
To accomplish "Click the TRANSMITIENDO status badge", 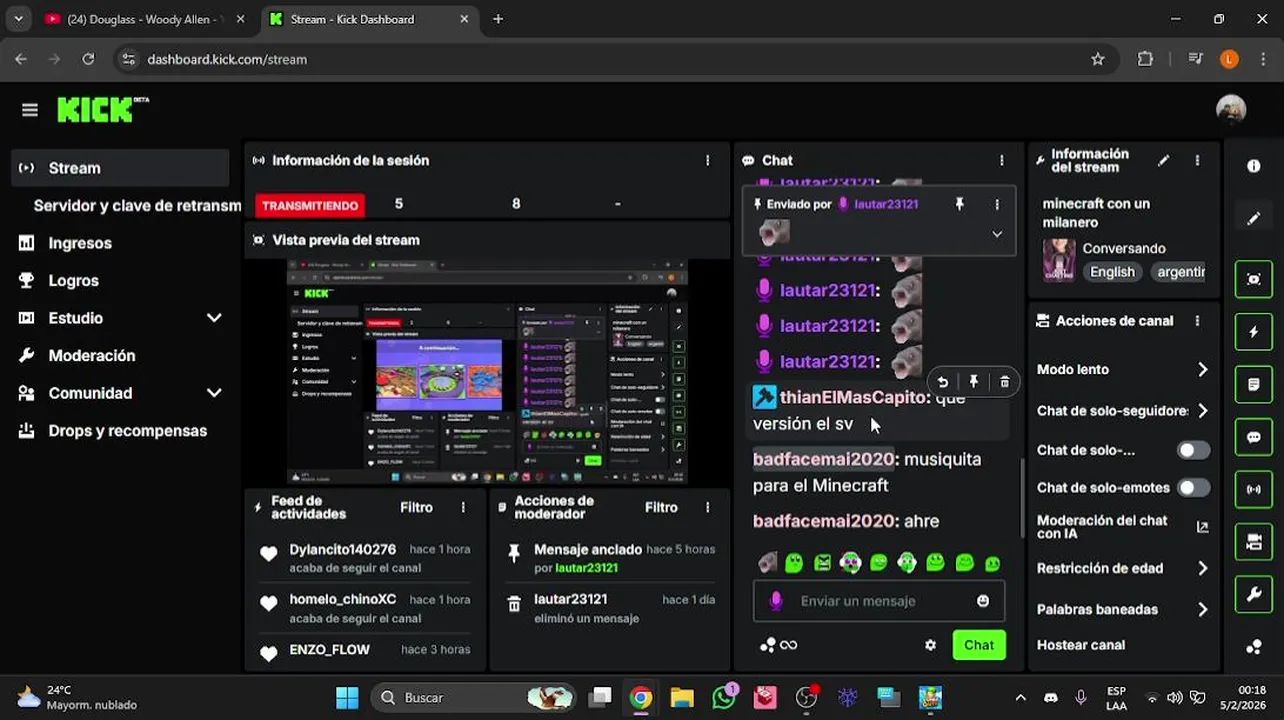I will tap(310, 205).
